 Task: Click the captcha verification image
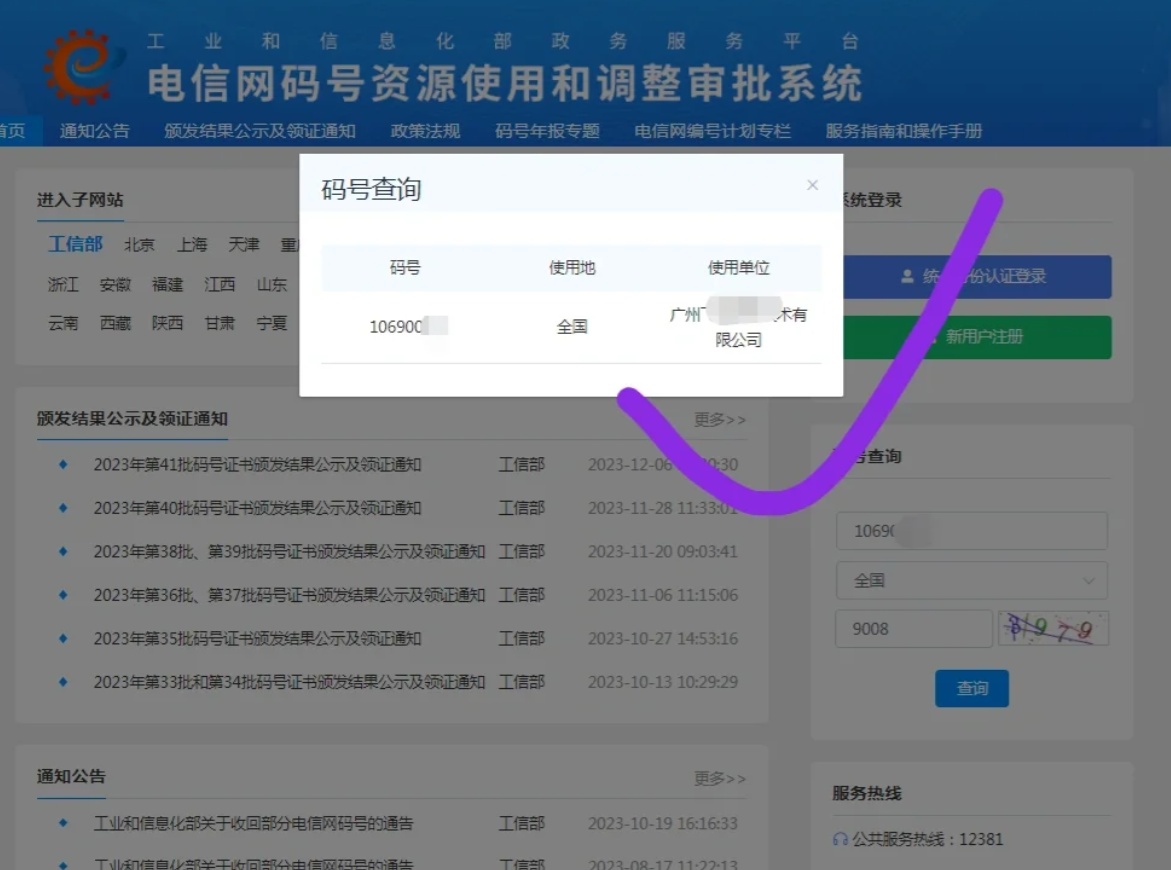1052,628
